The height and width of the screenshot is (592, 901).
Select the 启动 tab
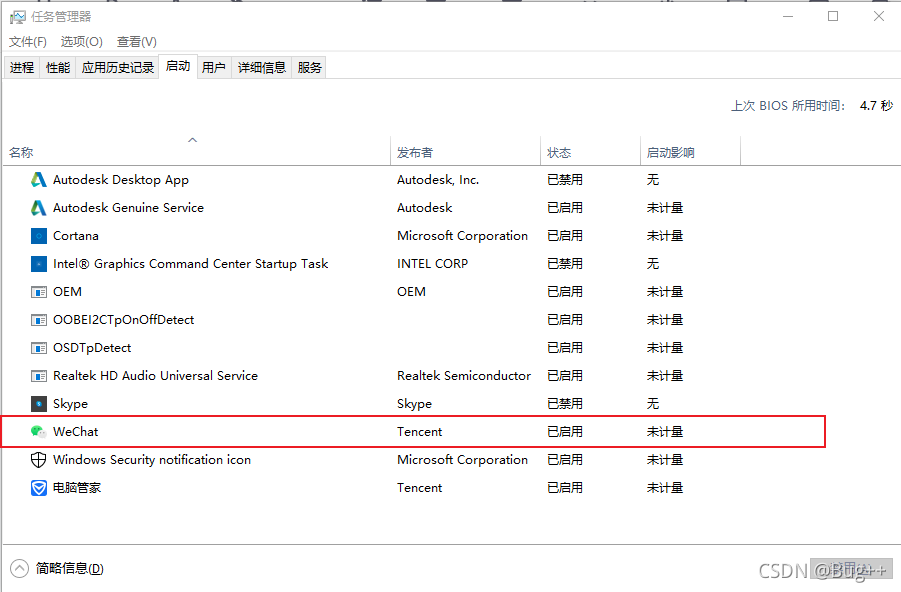178,66
